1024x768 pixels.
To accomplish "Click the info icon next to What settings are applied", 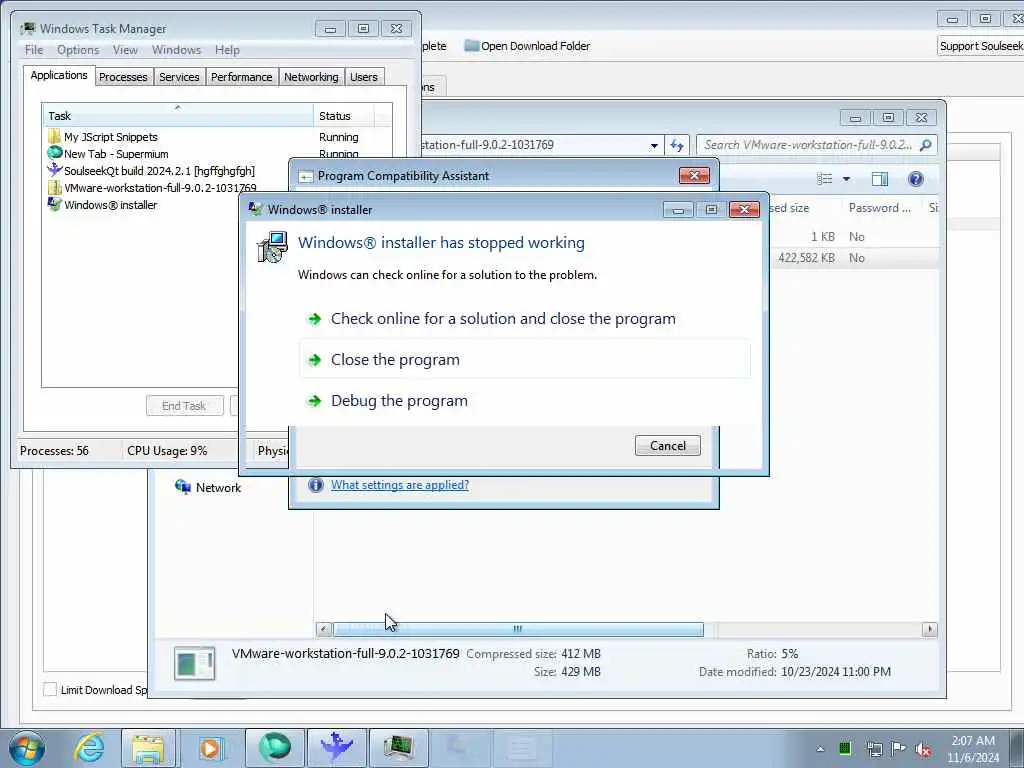I will (x=315, y=485).
